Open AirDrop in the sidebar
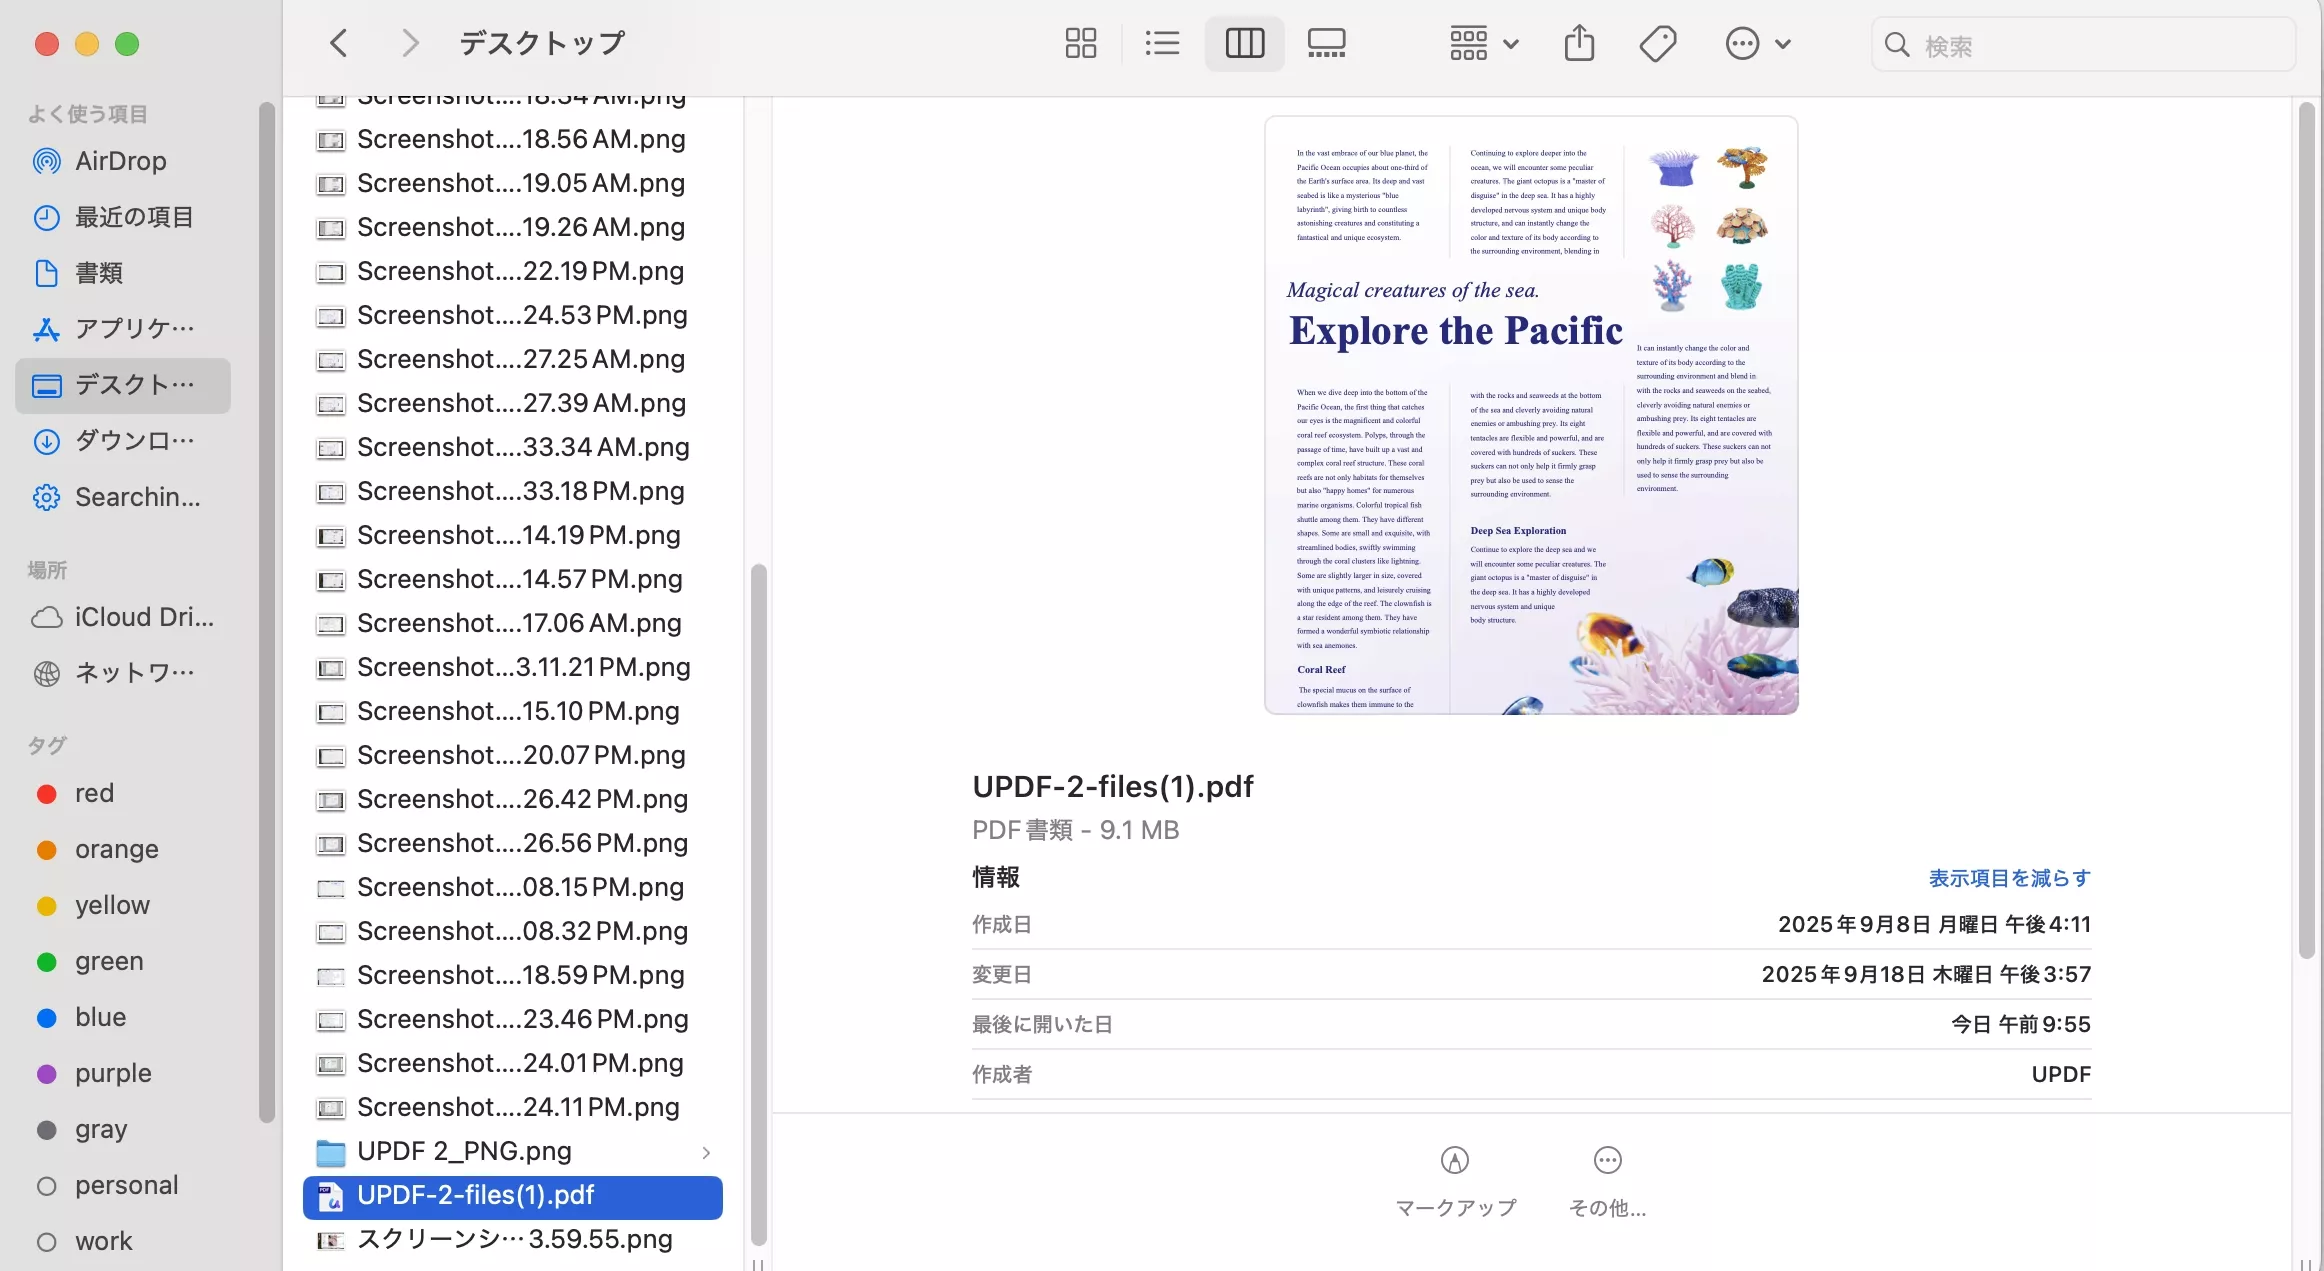 click(120, 161)
